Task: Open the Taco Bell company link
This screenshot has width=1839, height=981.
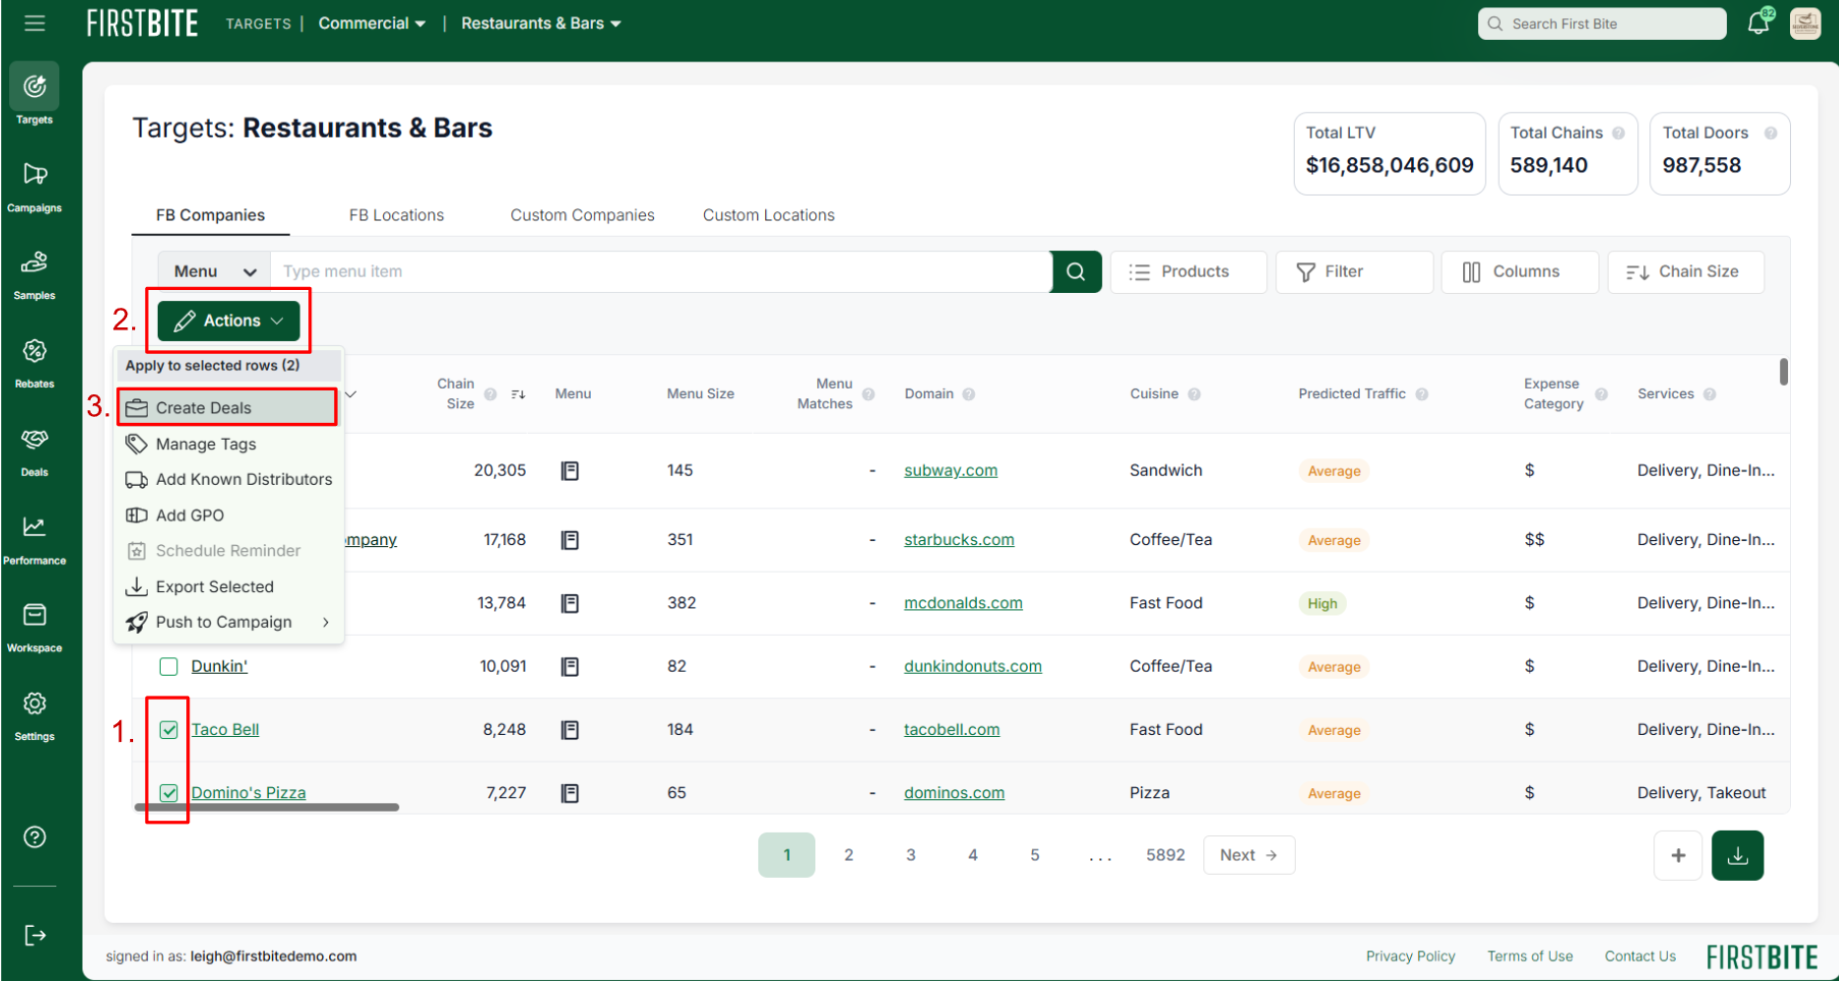Action: point(225,730)
